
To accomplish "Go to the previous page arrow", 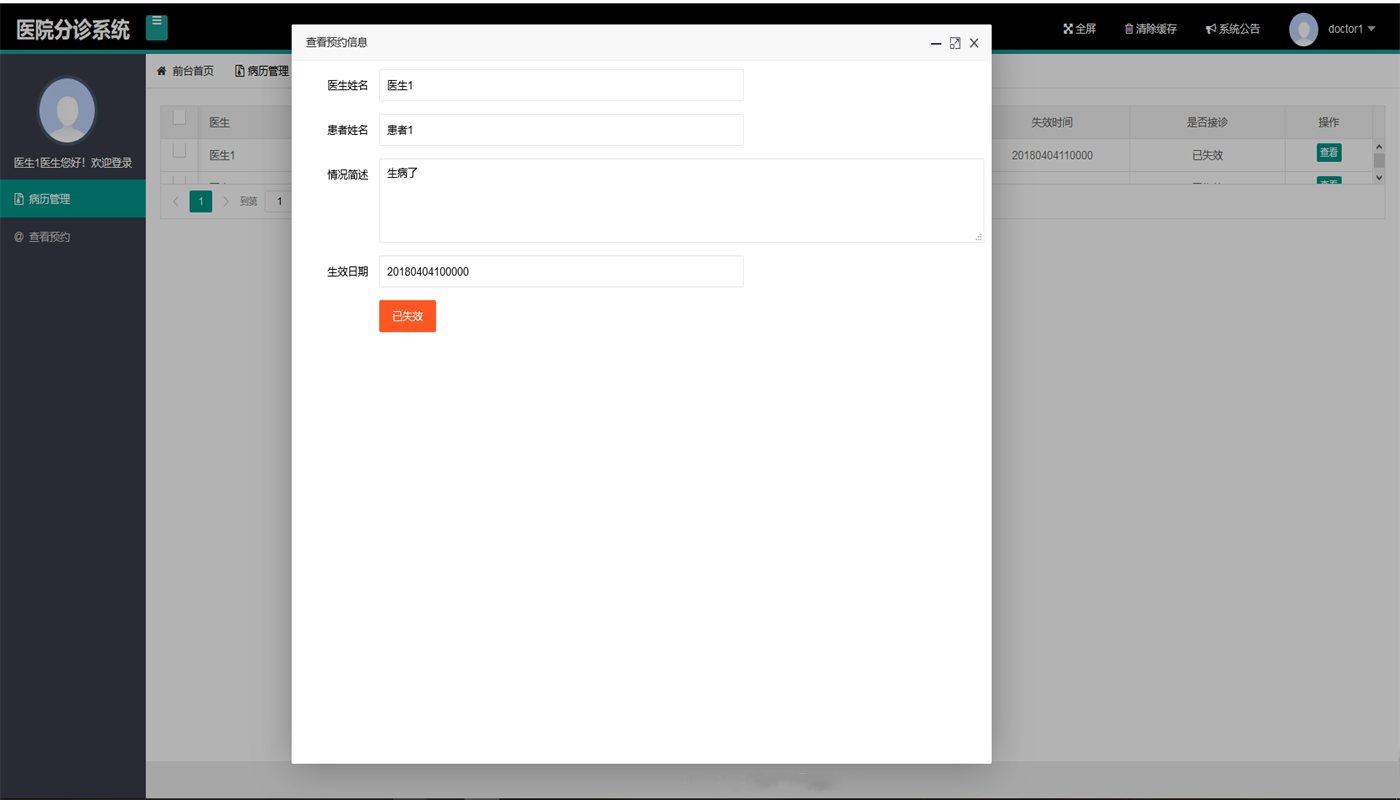I will click(x=176, y=201).
